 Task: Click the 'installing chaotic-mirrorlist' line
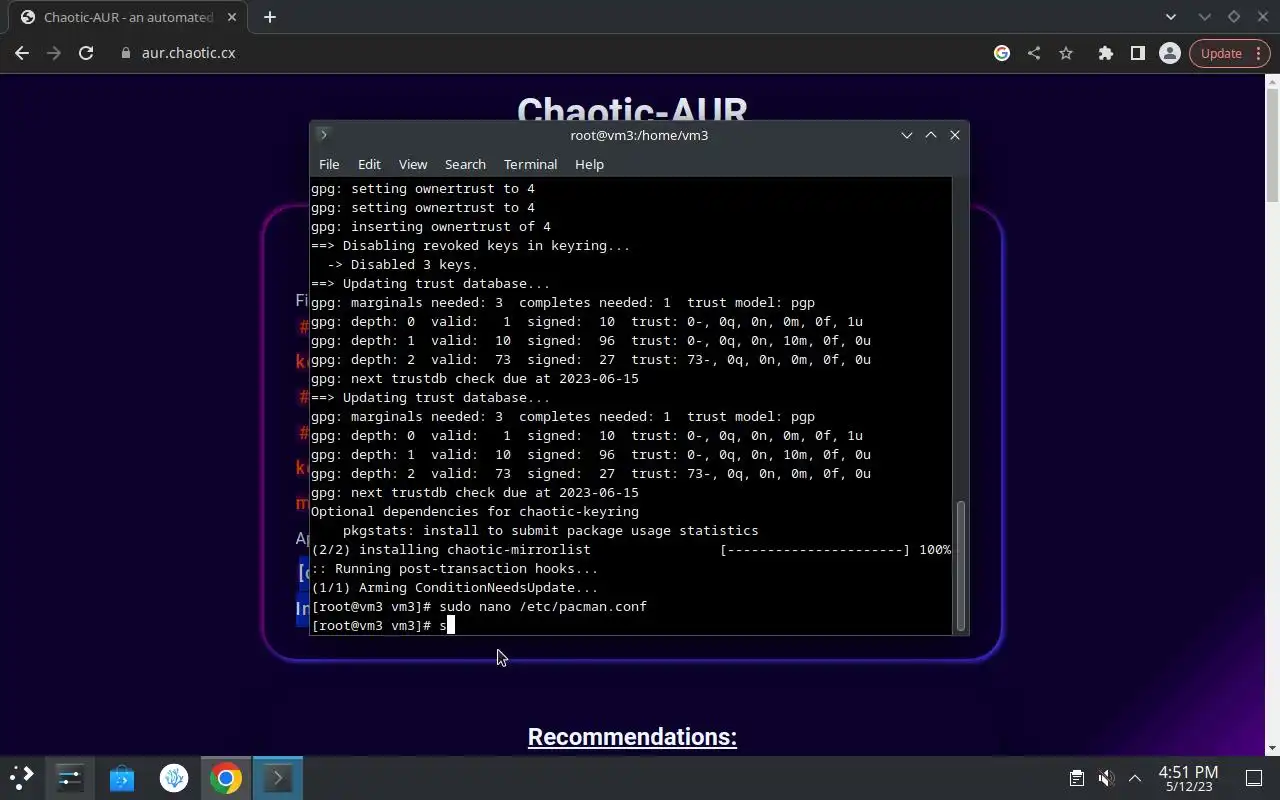[x=631, y=550]
